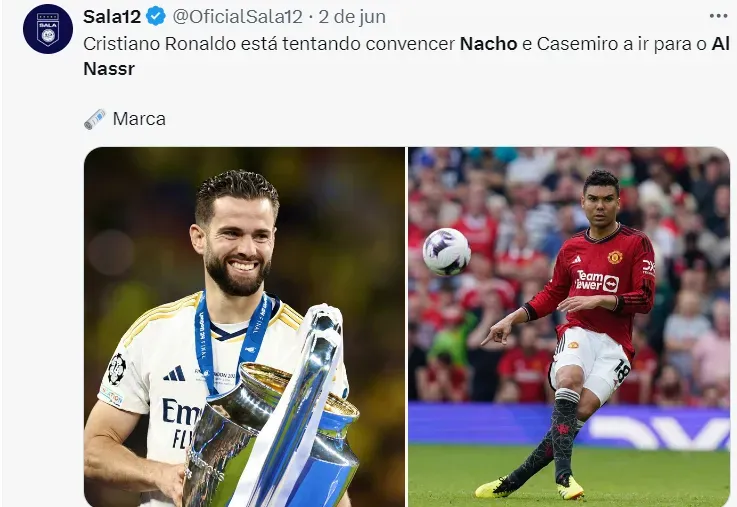This screenshot has height=507, width=737.
Task: Open the Sala12 profile avatar
Action: click(48, 29)
